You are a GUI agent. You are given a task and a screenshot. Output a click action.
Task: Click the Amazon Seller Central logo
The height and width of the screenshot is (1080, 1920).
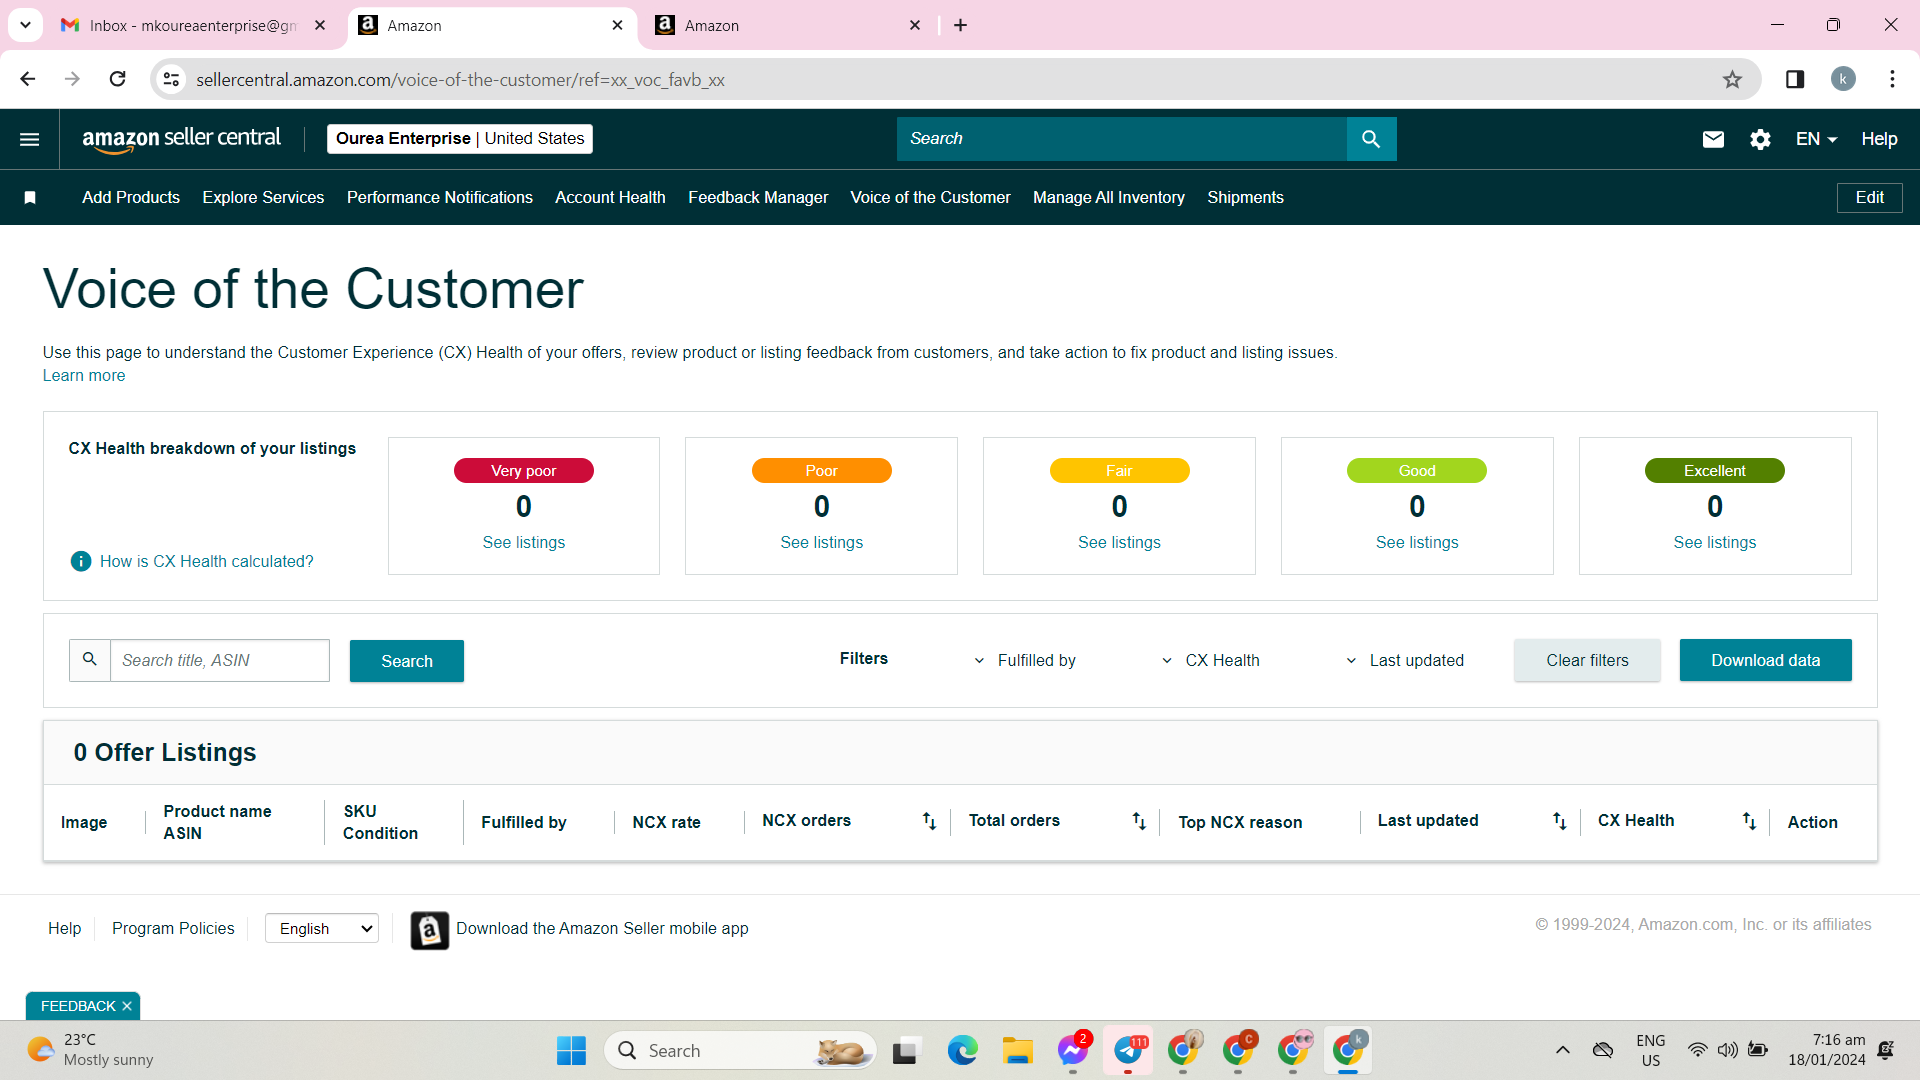181,139
